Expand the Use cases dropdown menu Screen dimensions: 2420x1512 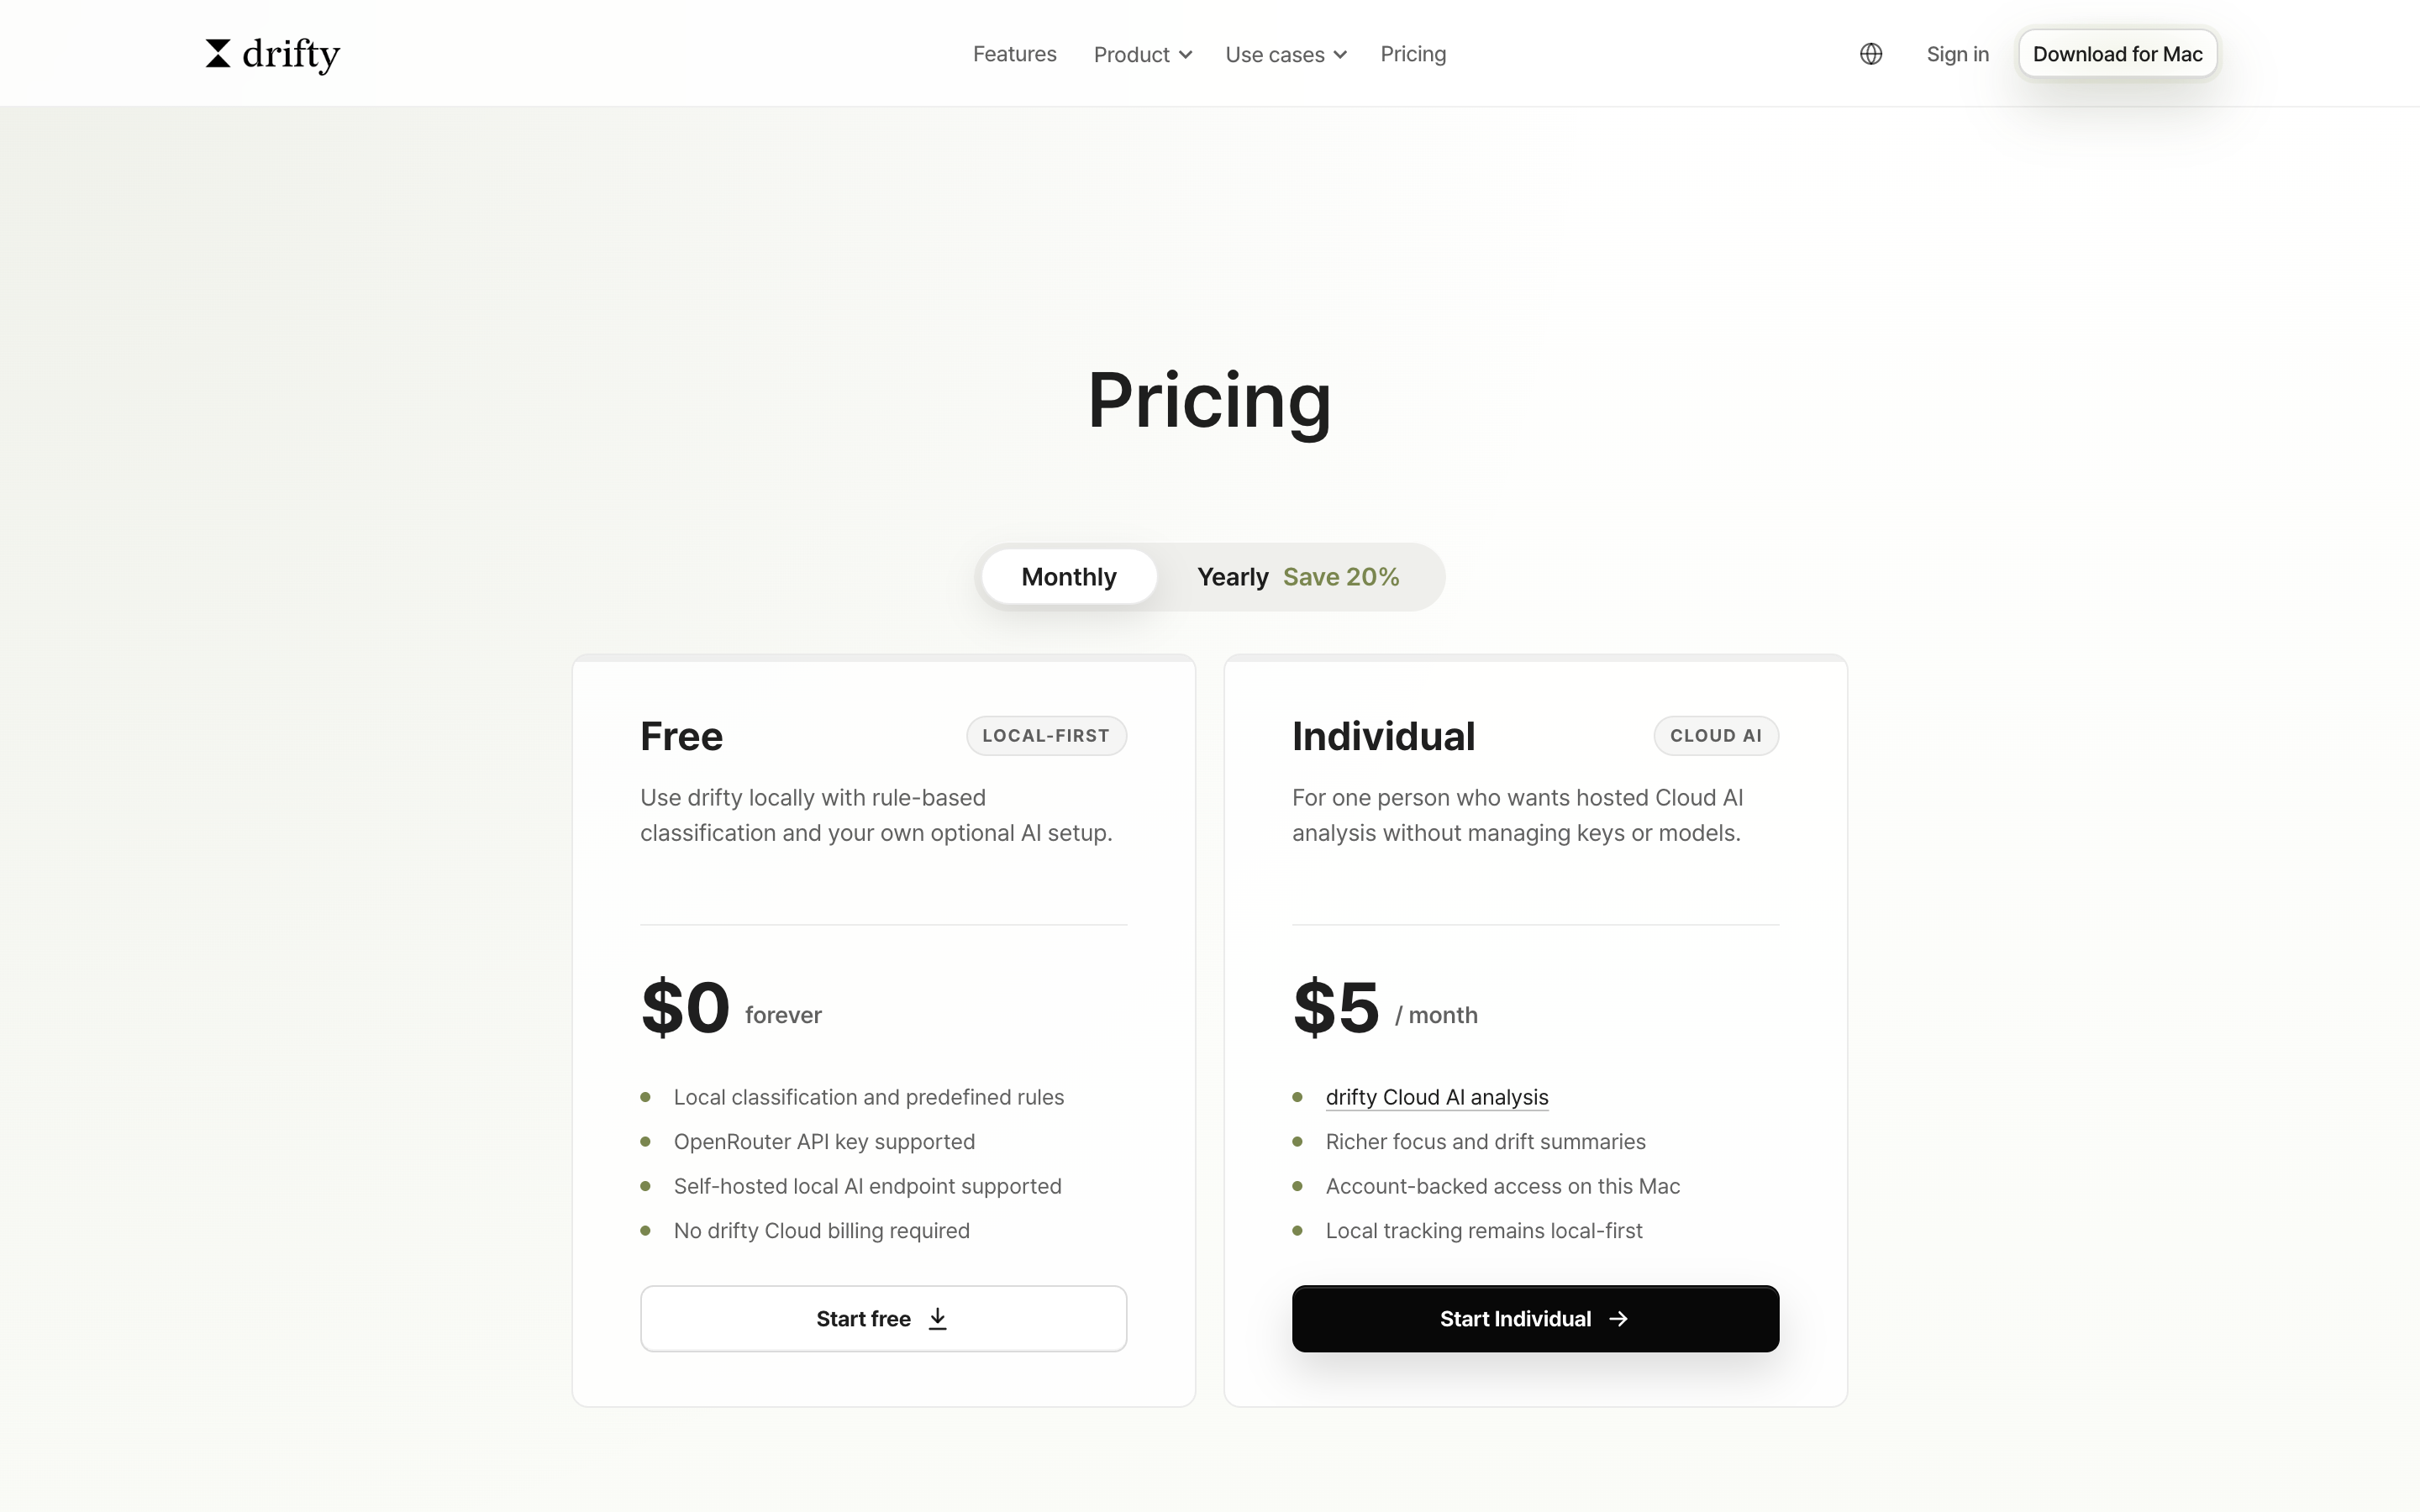click(x=1286, y=54)
